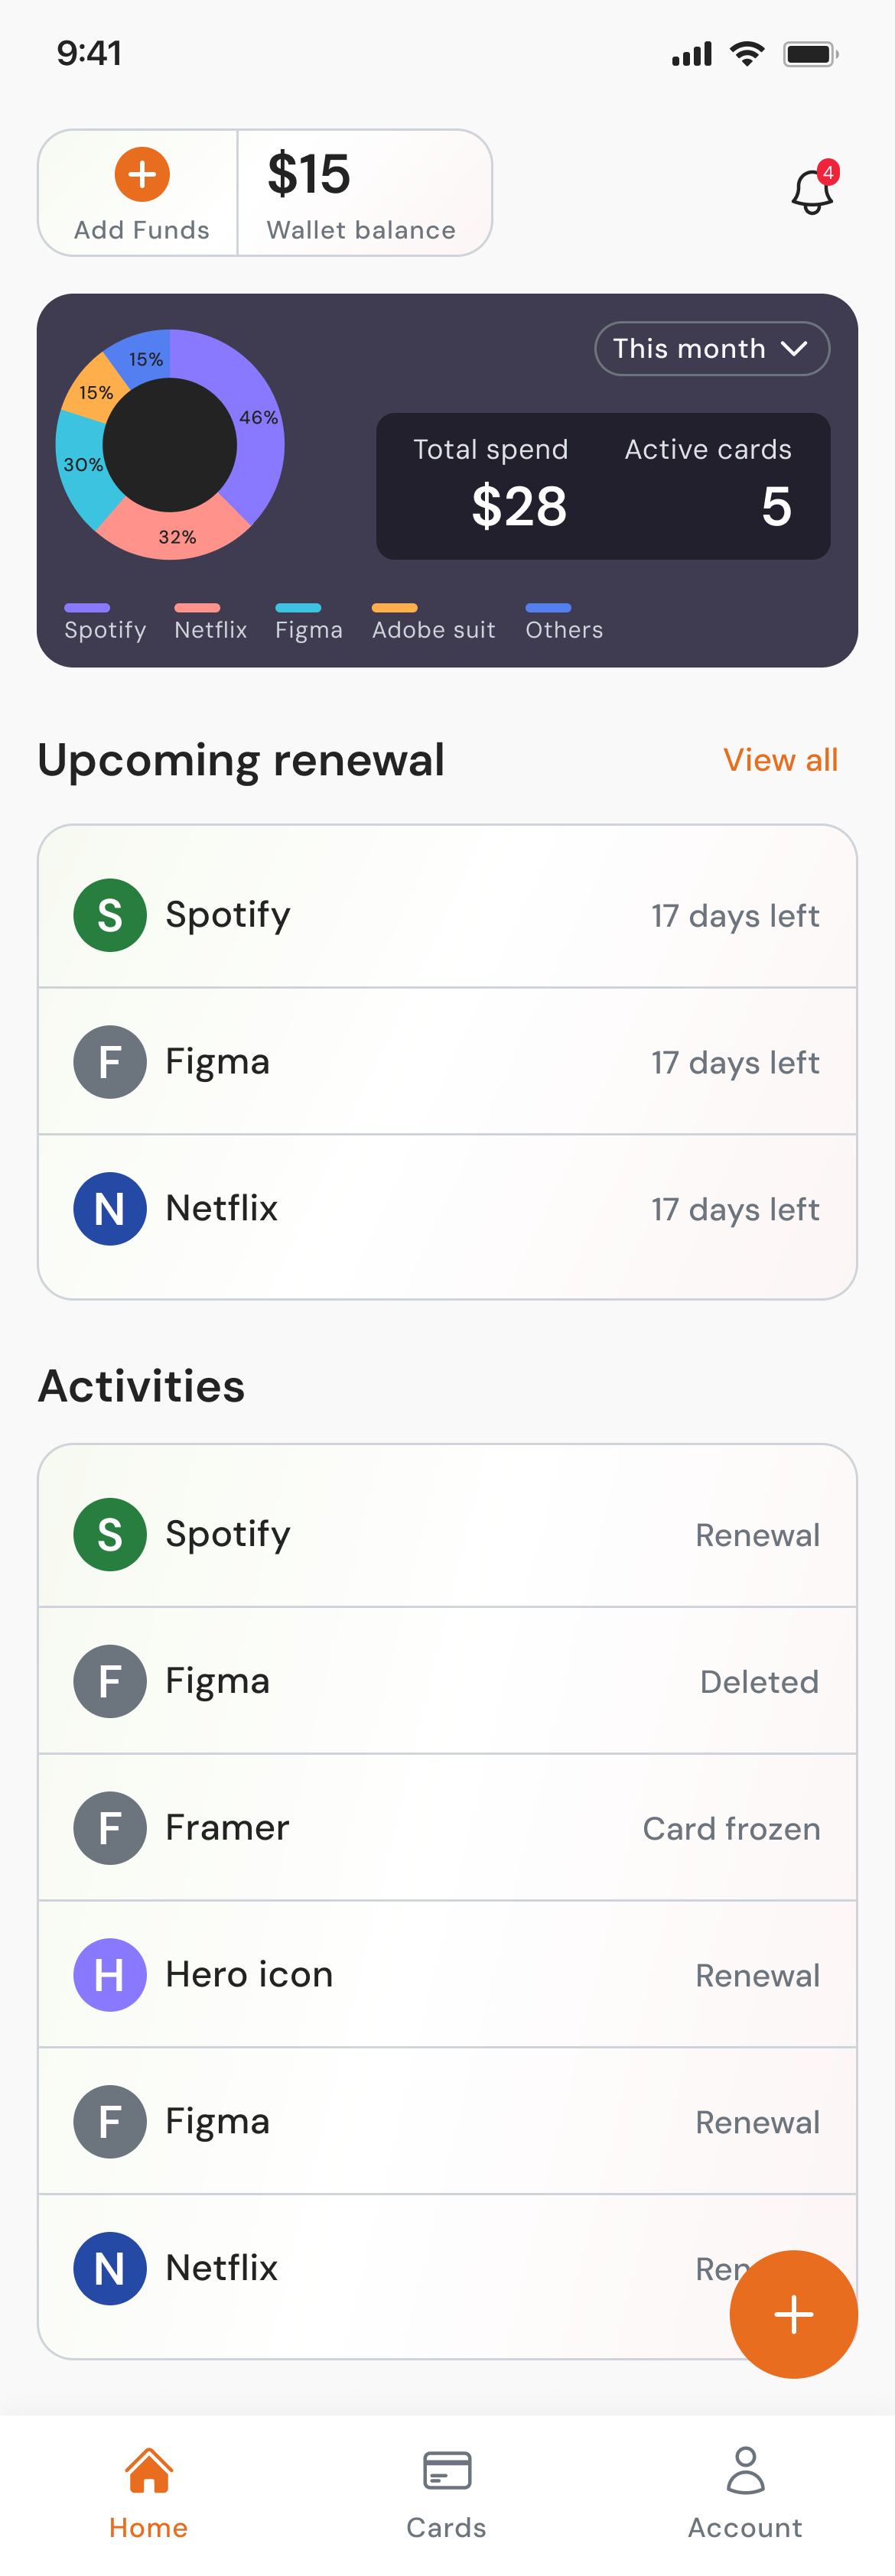
Task: Tap the blue Netflix avatar in Upcoming renewal
Action: pos(110,1208)
